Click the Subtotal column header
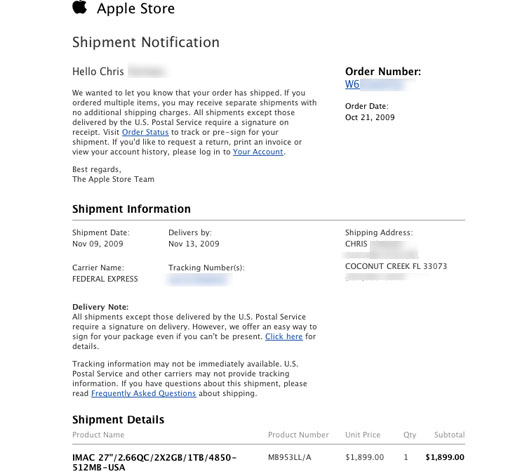The width and height of the screenshot is (508, 474). click(449, 435)
